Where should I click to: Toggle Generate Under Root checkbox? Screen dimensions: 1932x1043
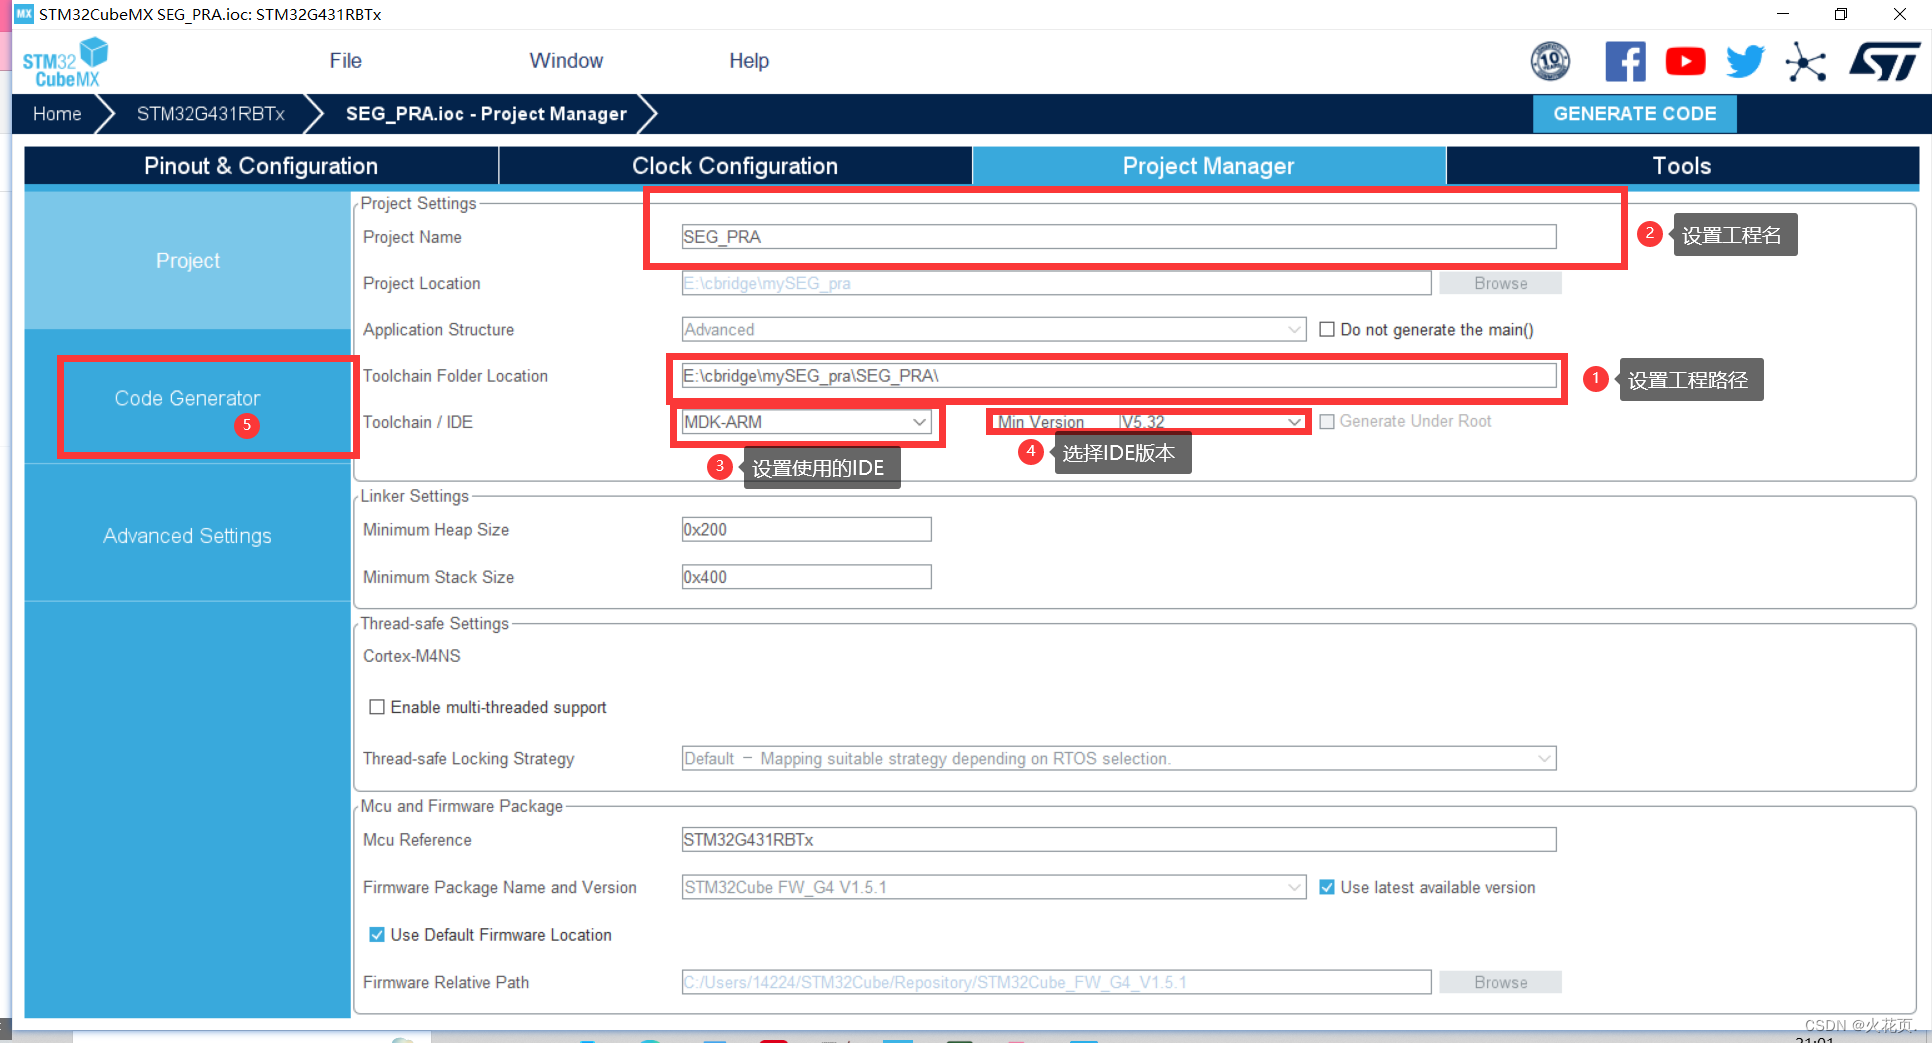click(x=1327, y=422)
